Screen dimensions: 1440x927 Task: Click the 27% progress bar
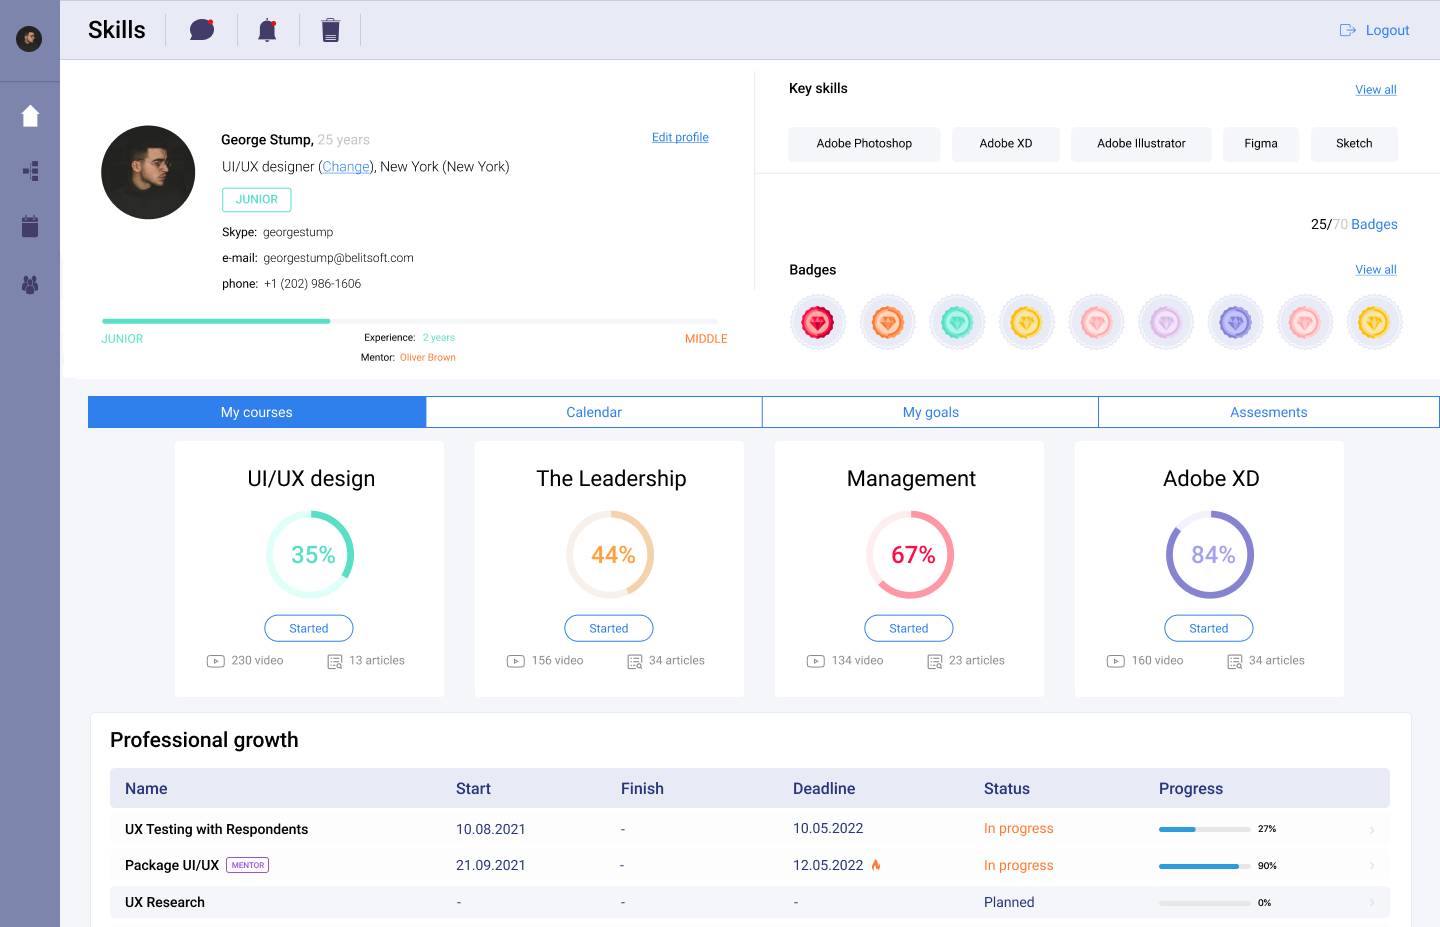coord(1205,829)
